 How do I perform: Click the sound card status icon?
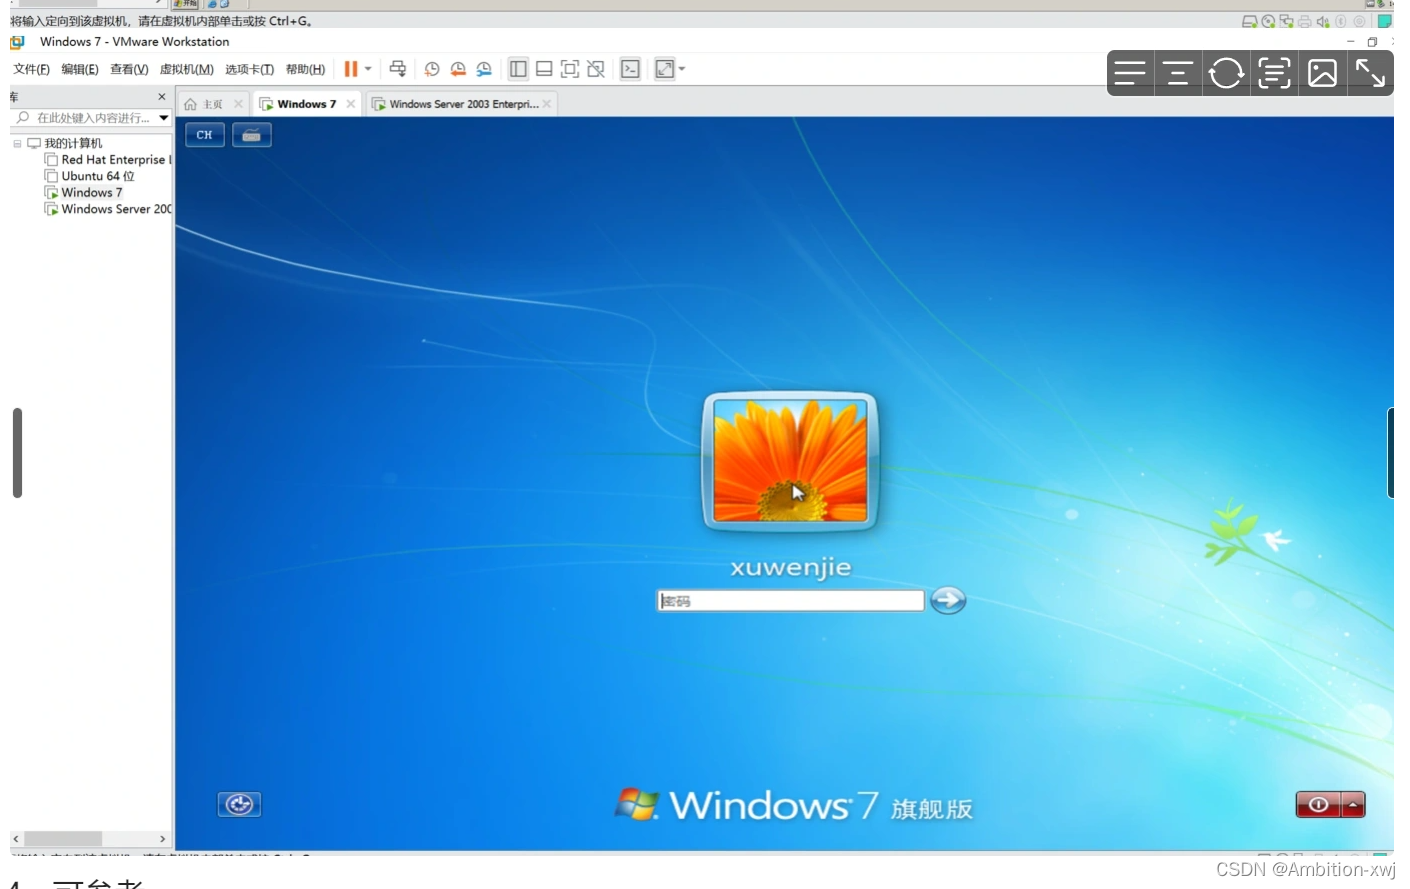1323,21
